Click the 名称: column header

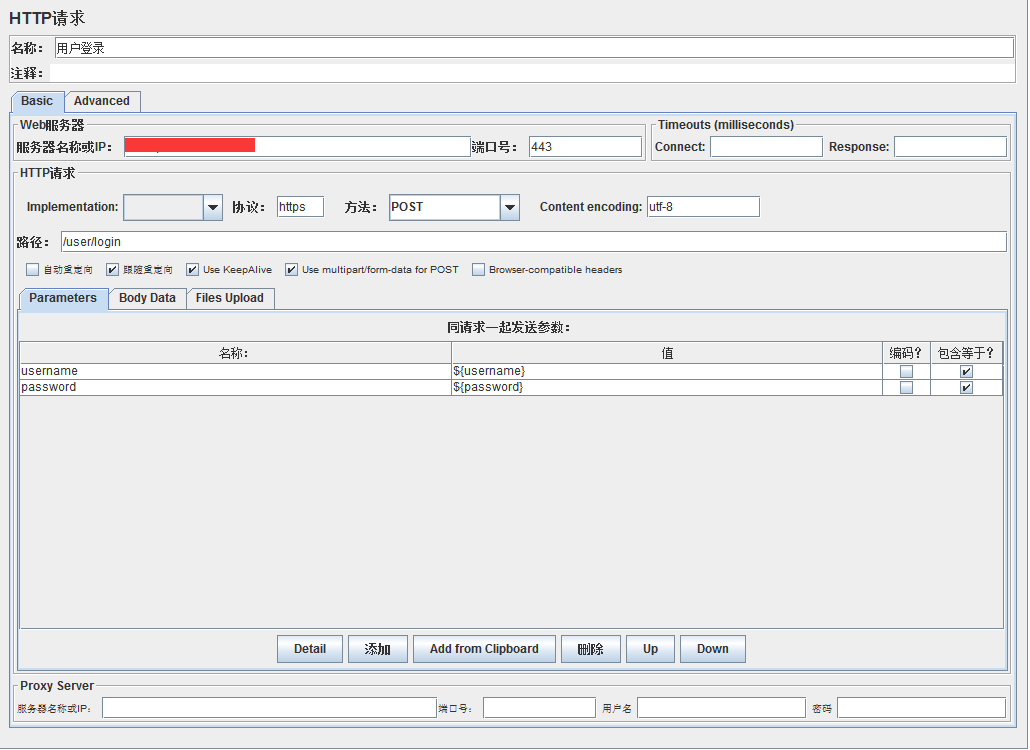click(235, 353)
